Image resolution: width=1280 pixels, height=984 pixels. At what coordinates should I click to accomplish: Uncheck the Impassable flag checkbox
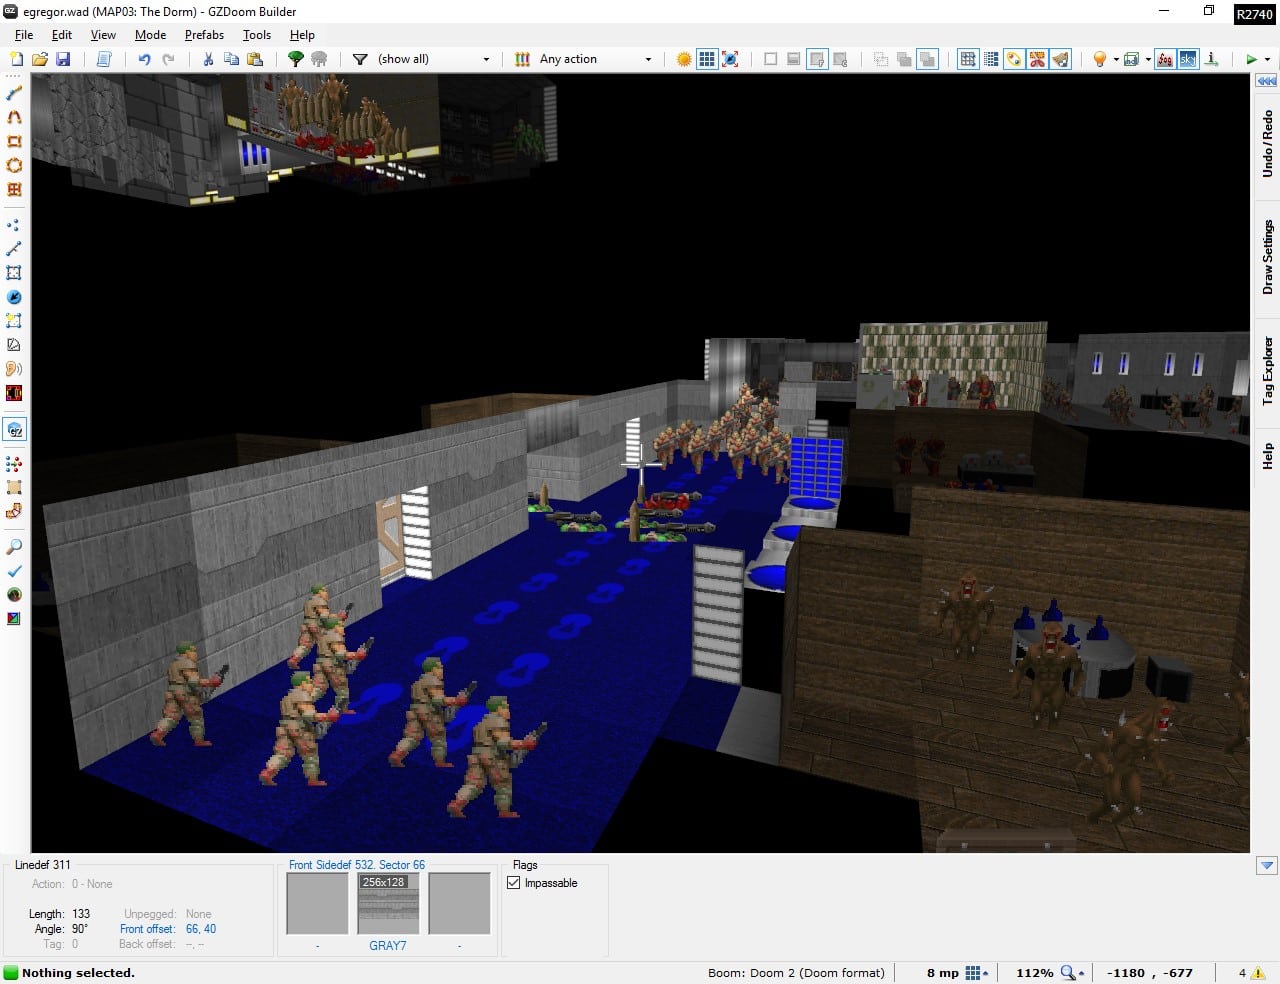514,883
